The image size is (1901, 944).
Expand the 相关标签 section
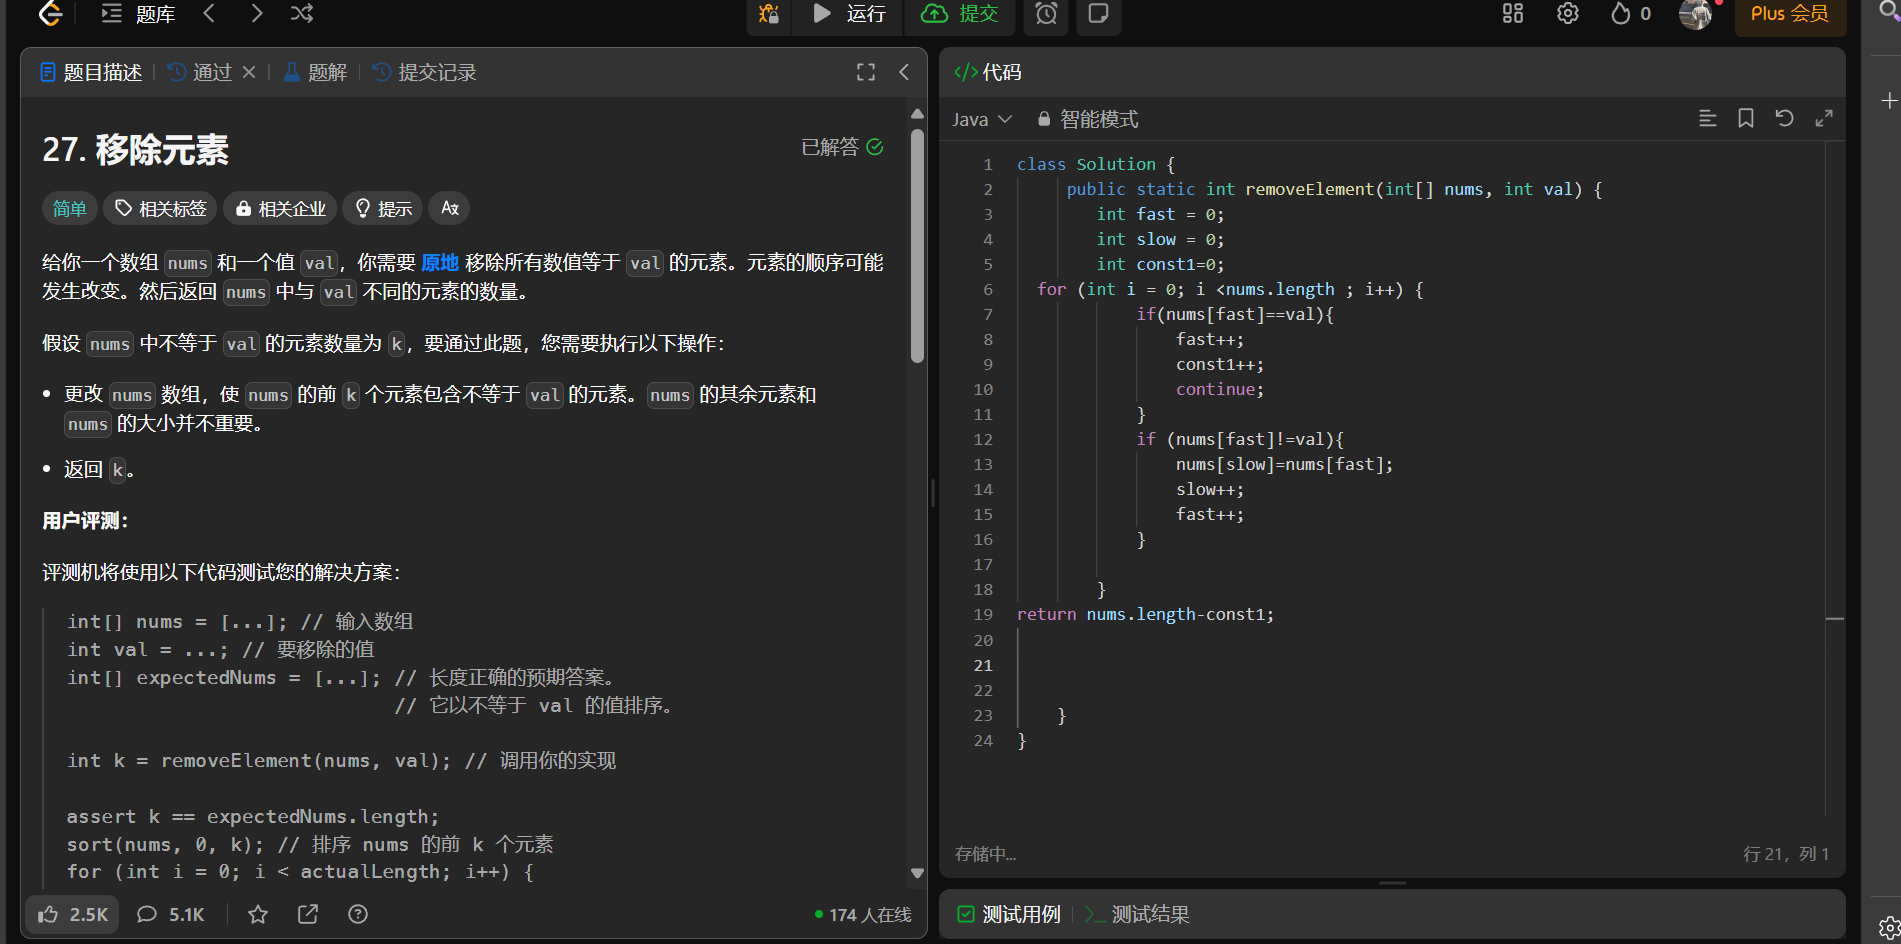[160, 208]
